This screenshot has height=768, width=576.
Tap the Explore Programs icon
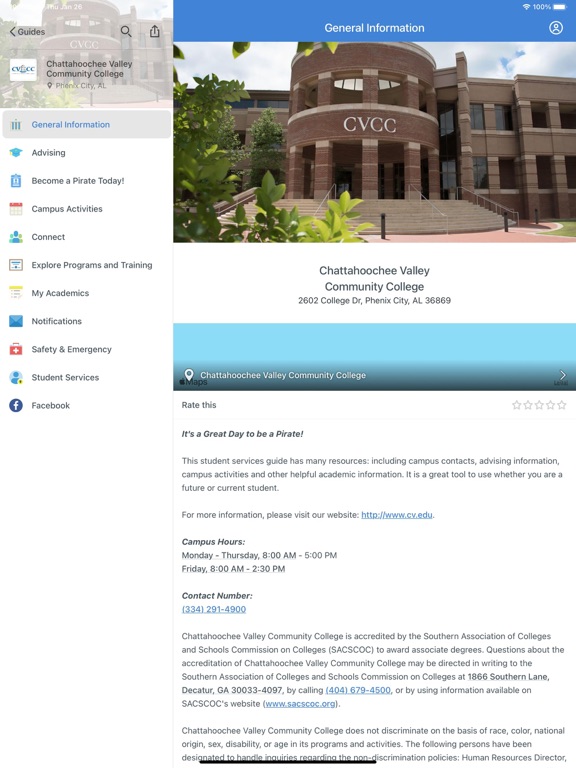click(x=16, y=265)
